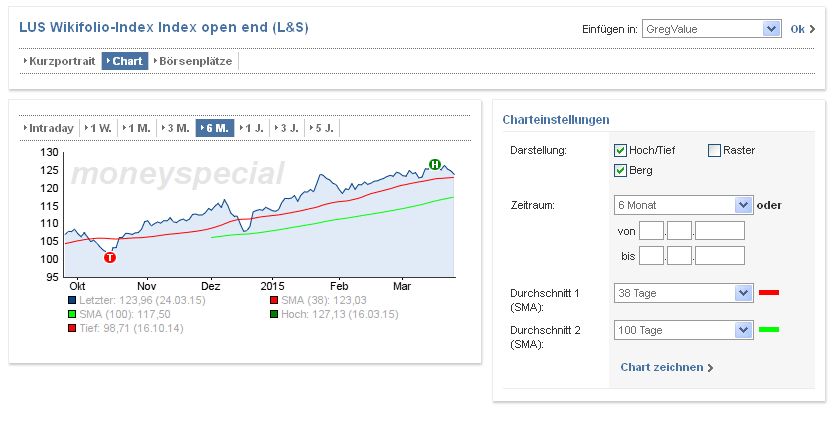Click the dark green Hoch legend square
Viewport: 836px width, 424px height.
tap(274, 314)
